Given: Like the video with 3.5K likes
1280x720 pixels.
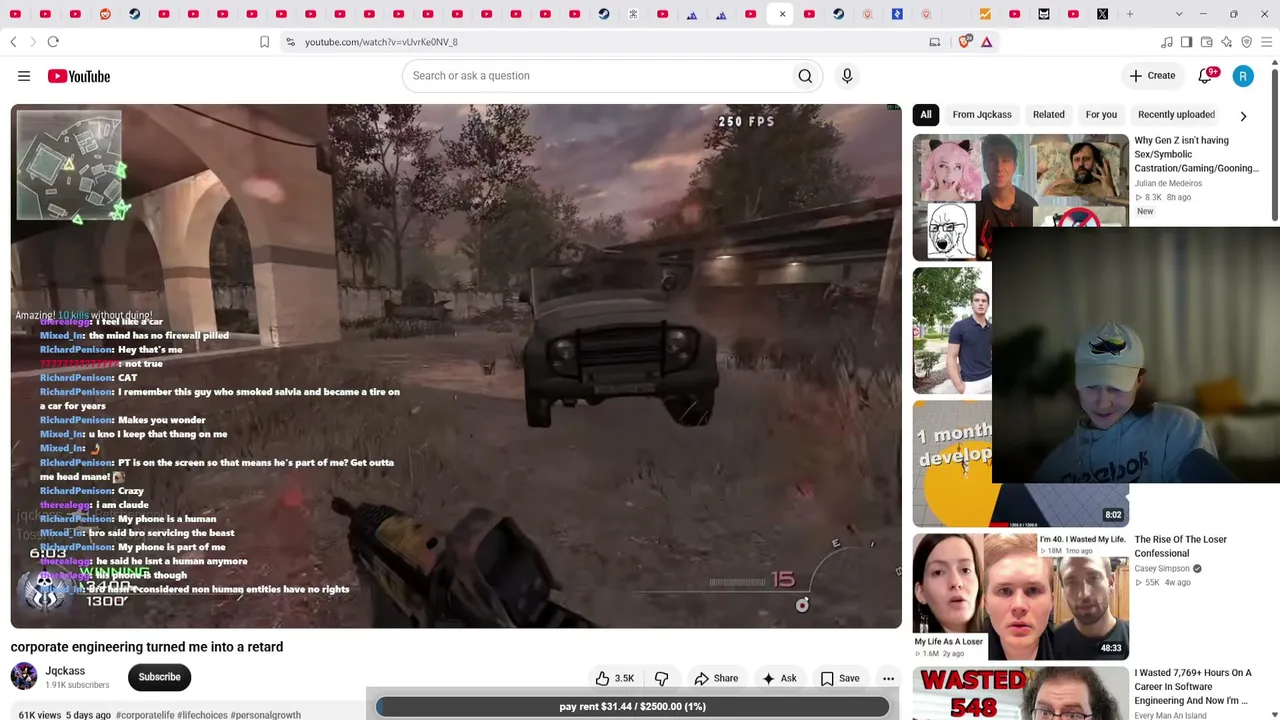Looking at the screenshot, I should [x=614, y=678].
